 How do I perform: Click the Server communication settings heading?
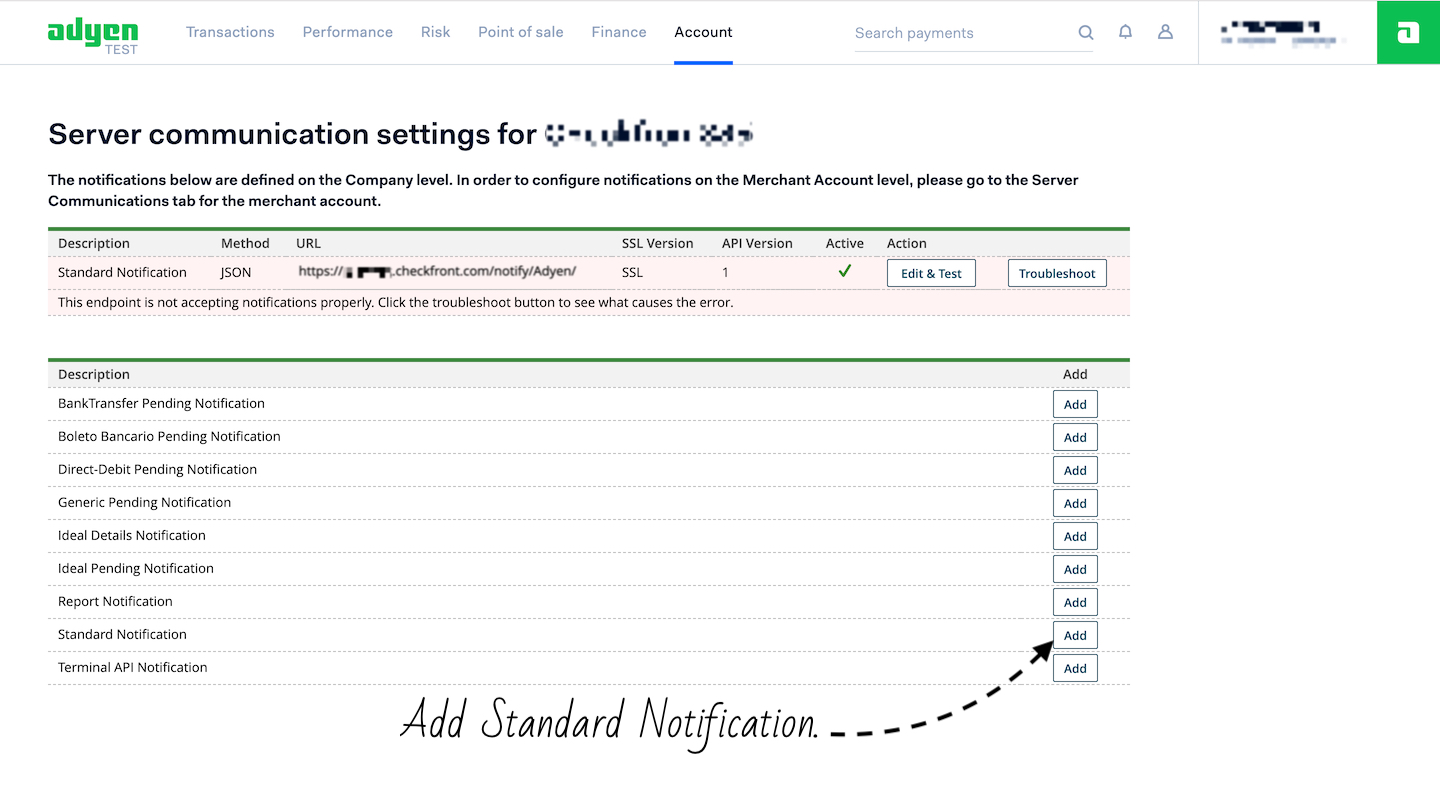coord(400,134)
